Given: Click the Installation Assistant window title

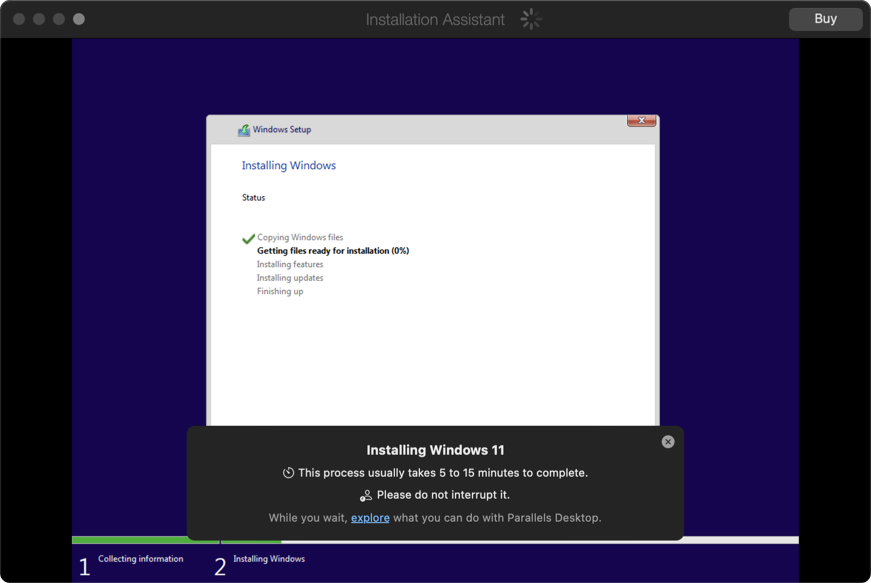Looking at the screenshot, I should click(x=435, y=19).
